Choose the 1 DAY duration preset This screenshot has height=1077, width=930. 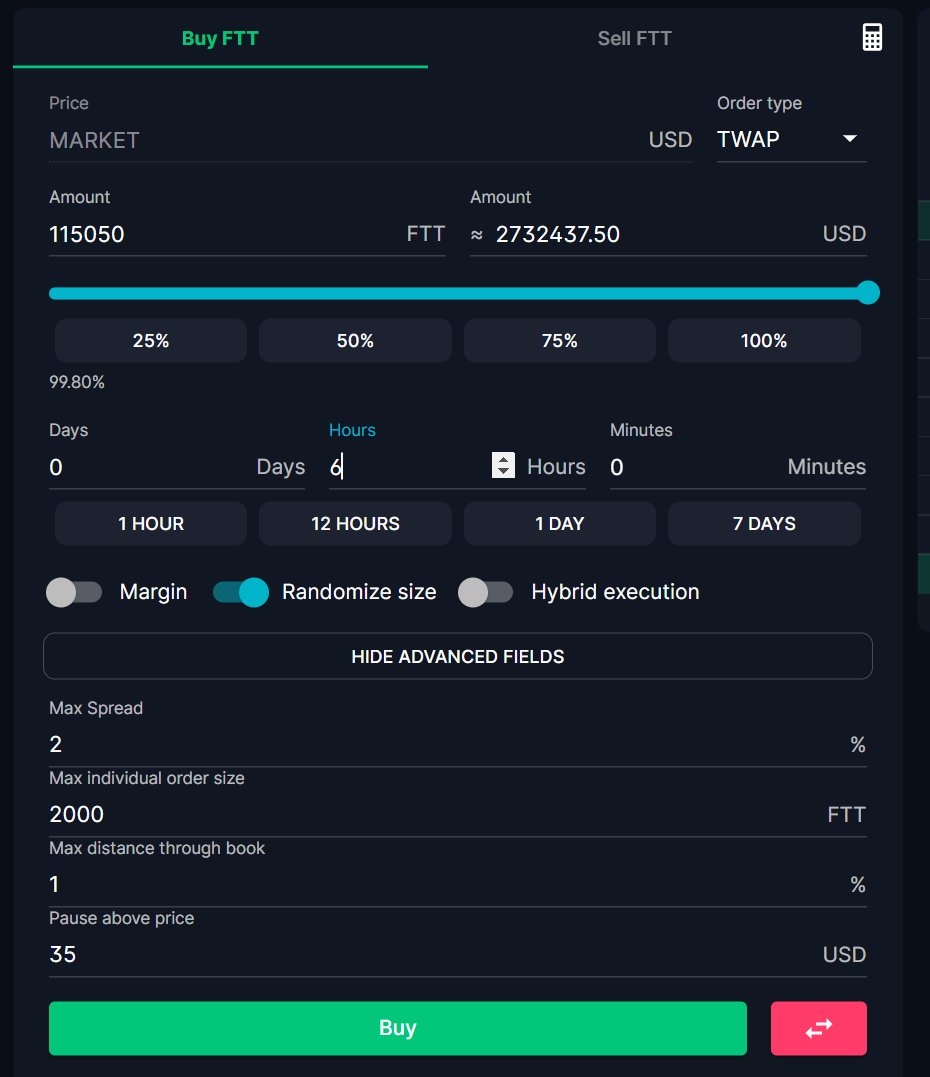coord(559,523)
